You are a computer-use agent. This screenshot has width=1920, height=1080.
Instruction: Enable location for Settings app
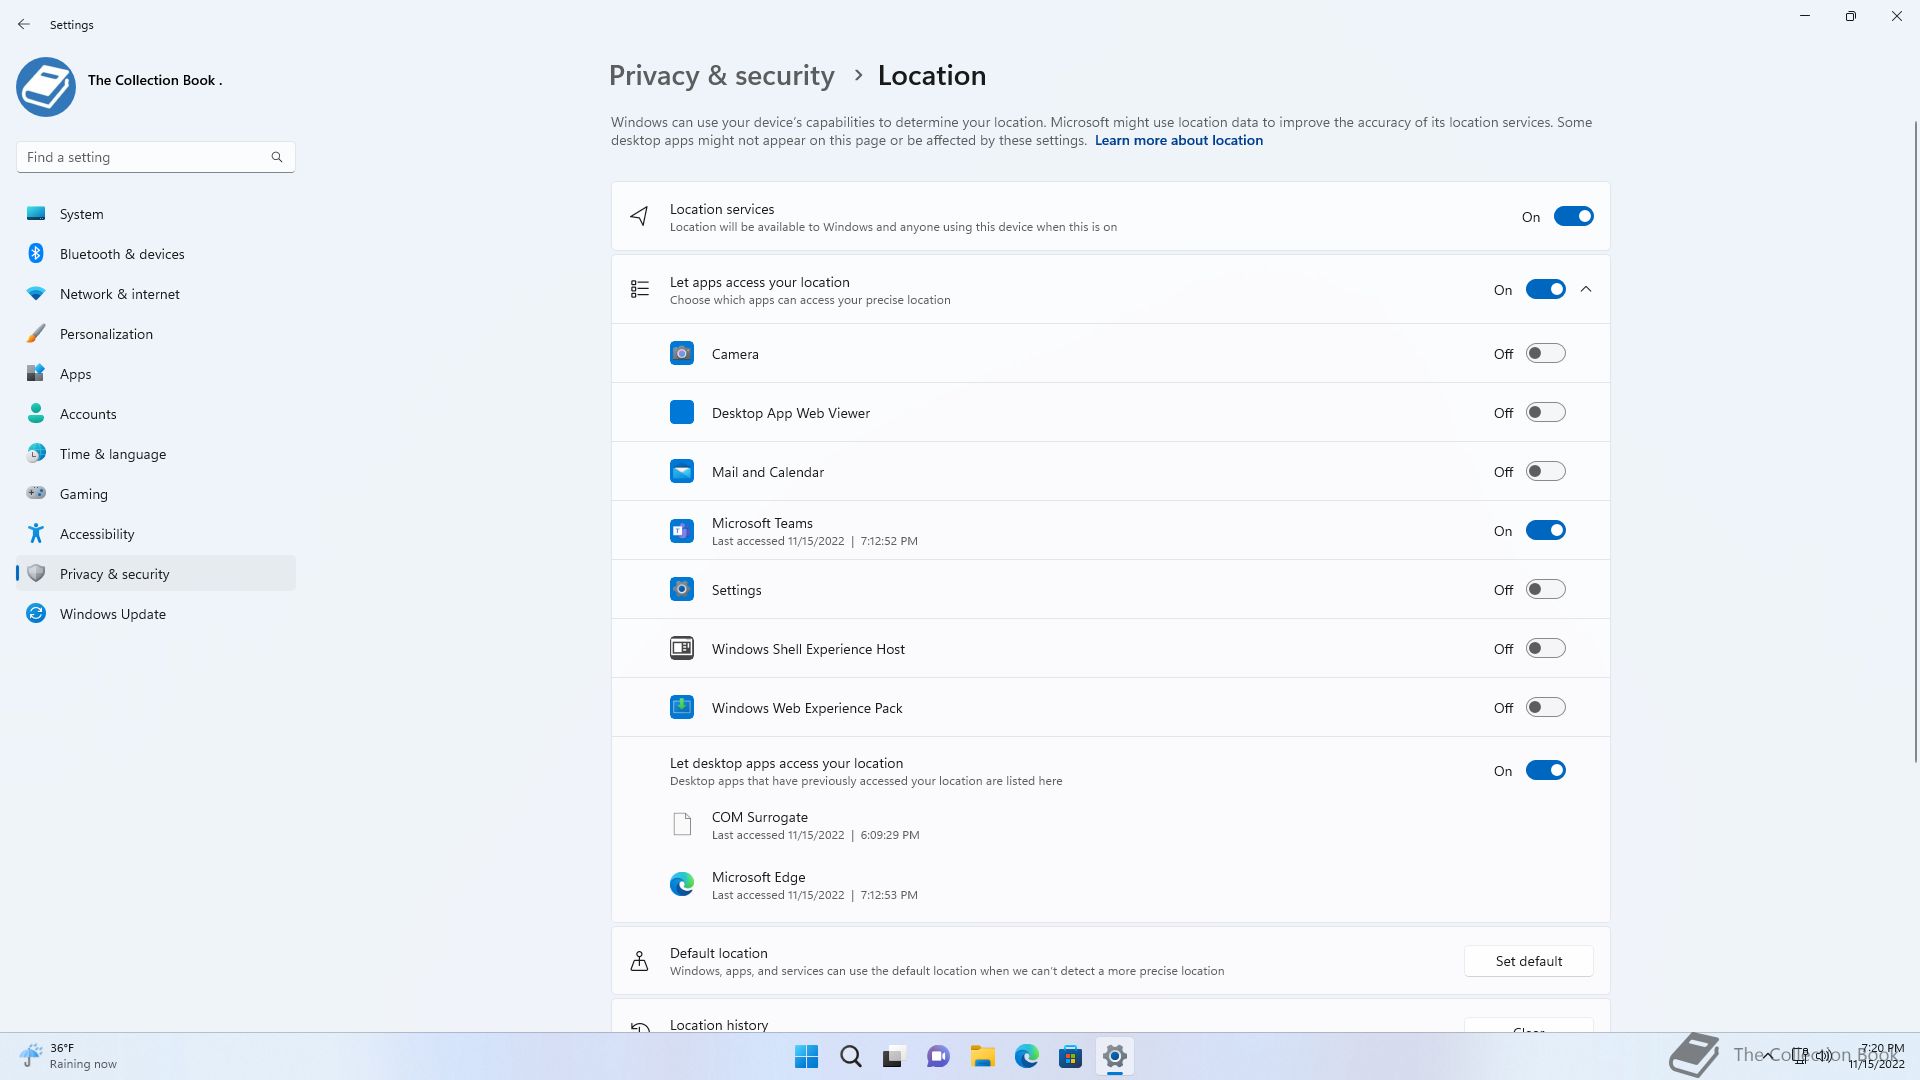(1545, 589)
